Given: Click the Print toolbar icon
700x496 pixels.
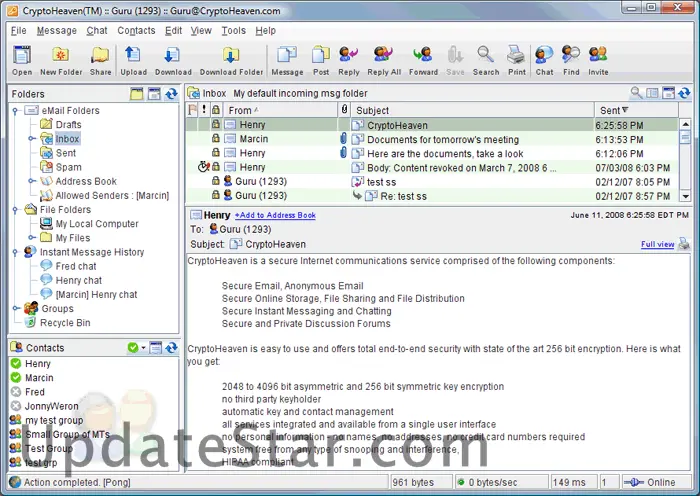Looking at the screenshot, I should [x=517, y=60].
